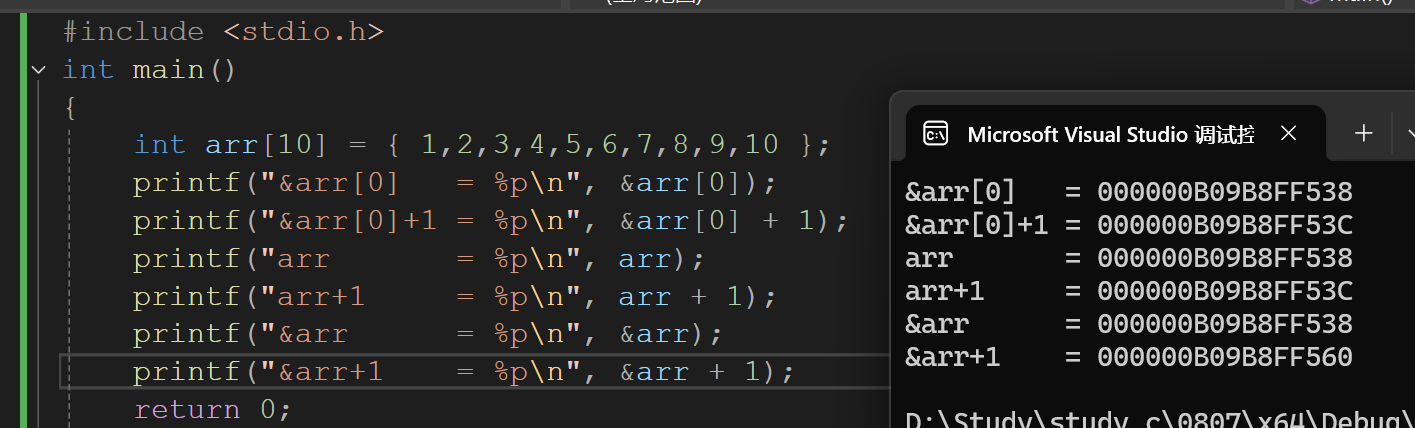Click the int arr[10] declaration line
Image resolution: width=1415 pixels, height=428 pixels.
[483, 145]
